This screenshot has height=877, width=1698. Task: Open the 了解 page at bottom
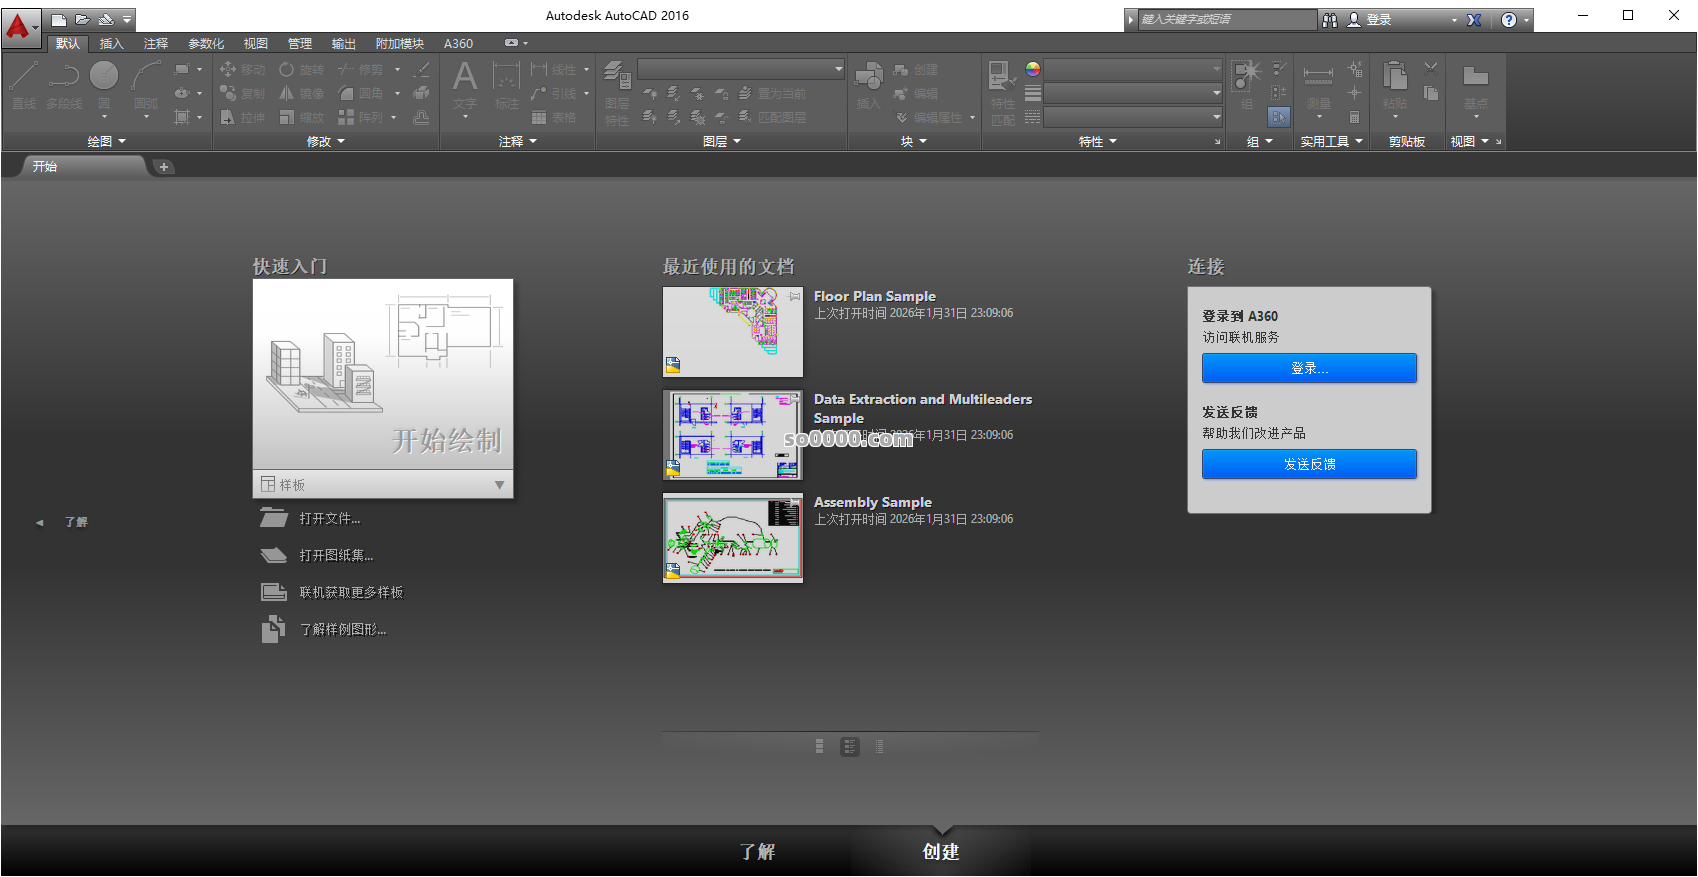[757, 852]
